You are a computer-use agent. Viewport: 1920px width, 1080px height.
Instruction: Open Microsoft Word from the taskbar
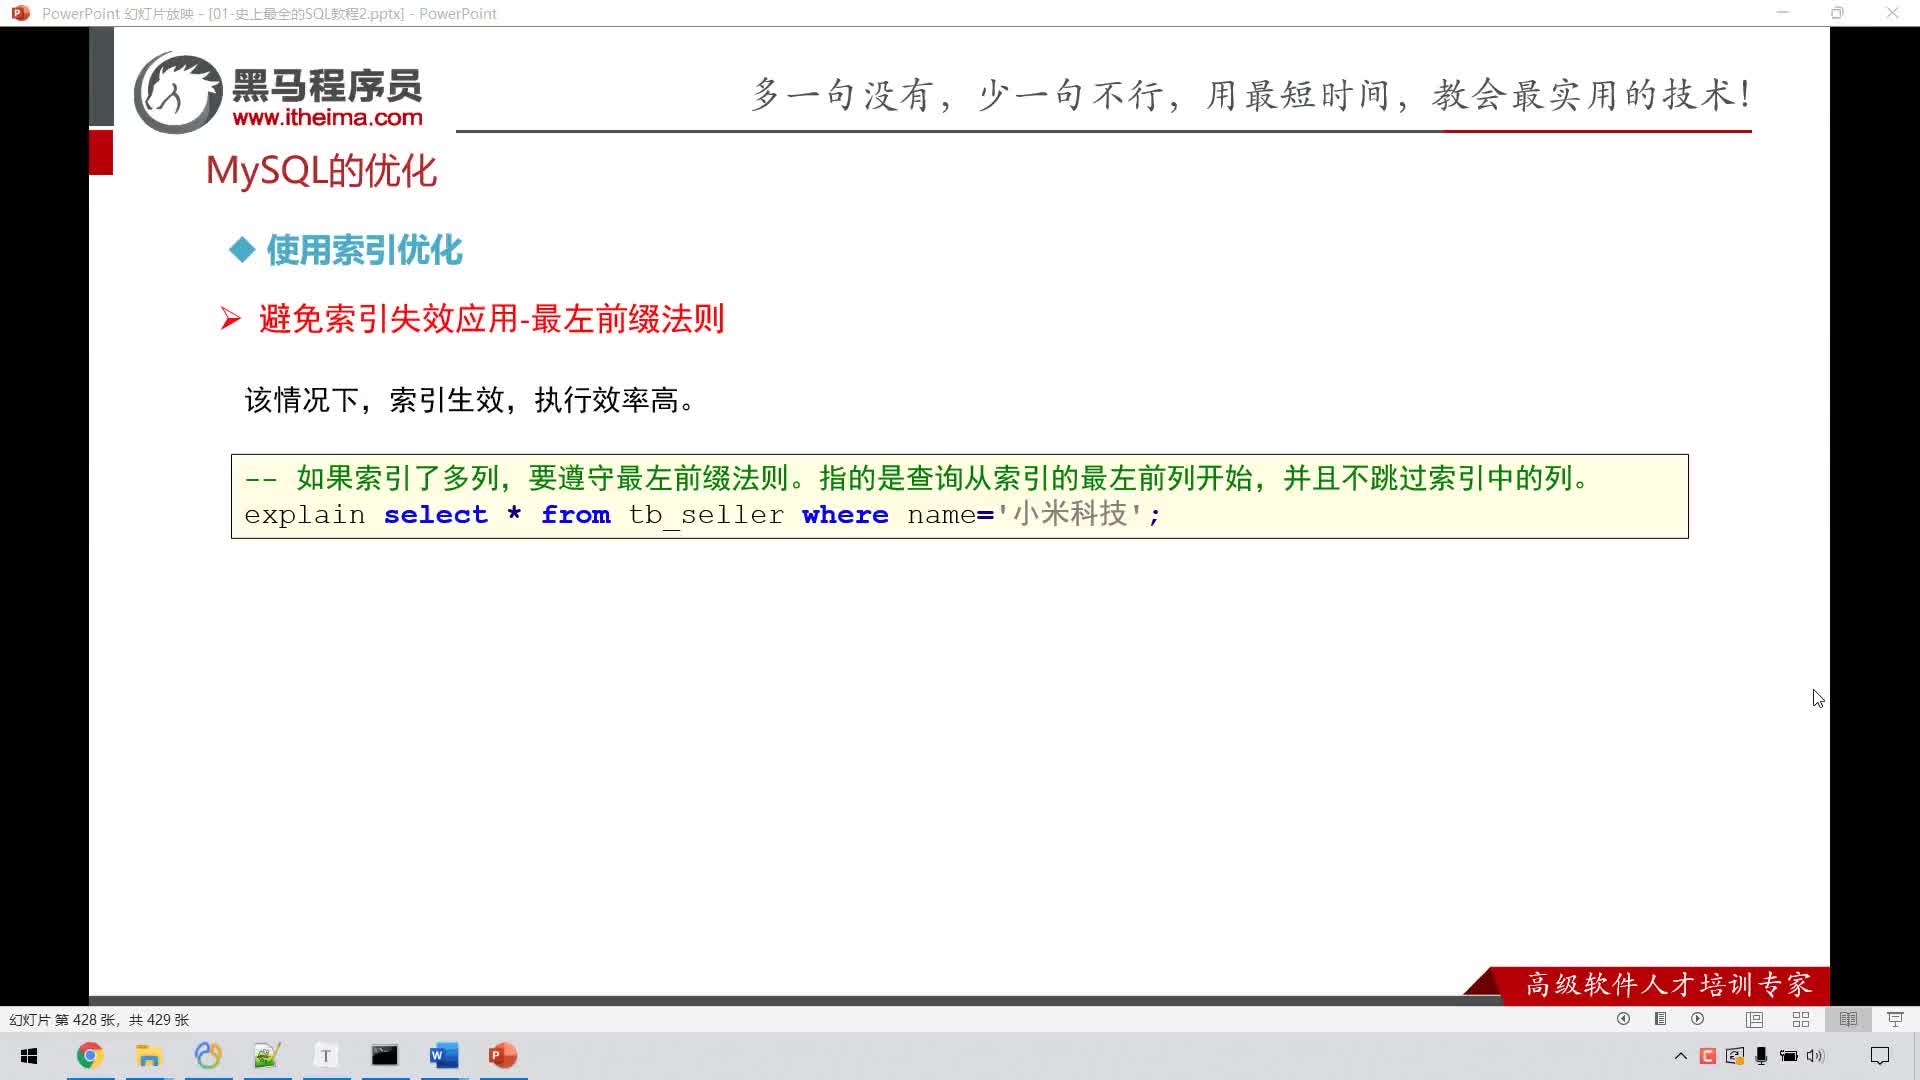point(444,1056)
